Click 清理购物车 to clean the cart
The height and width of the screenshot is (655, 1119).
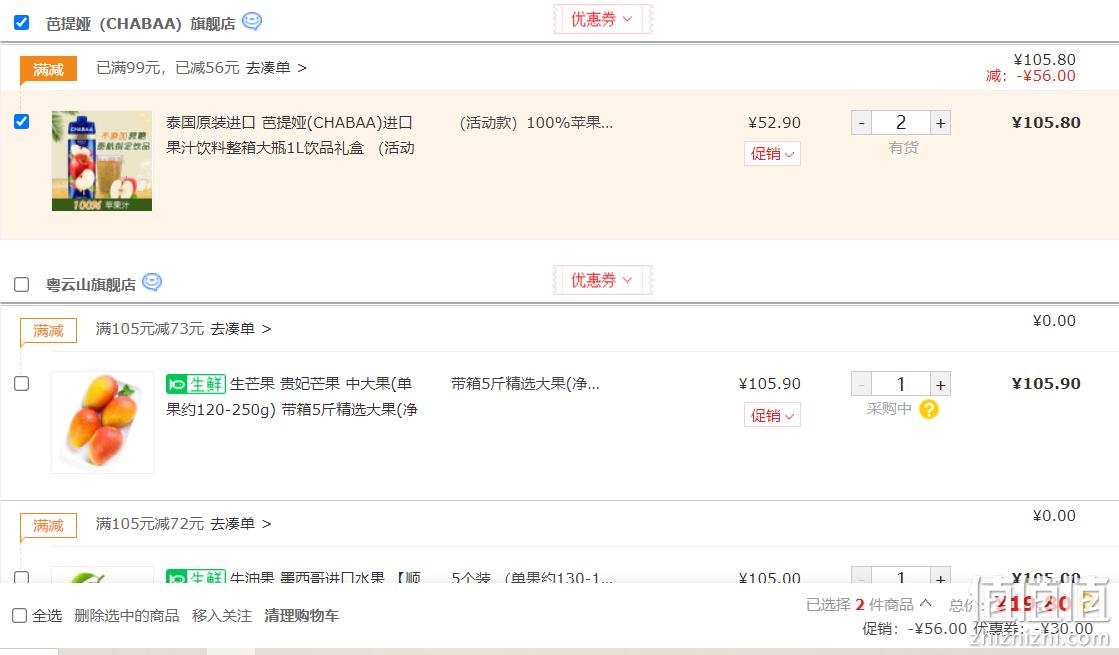[x=301, y=615]
